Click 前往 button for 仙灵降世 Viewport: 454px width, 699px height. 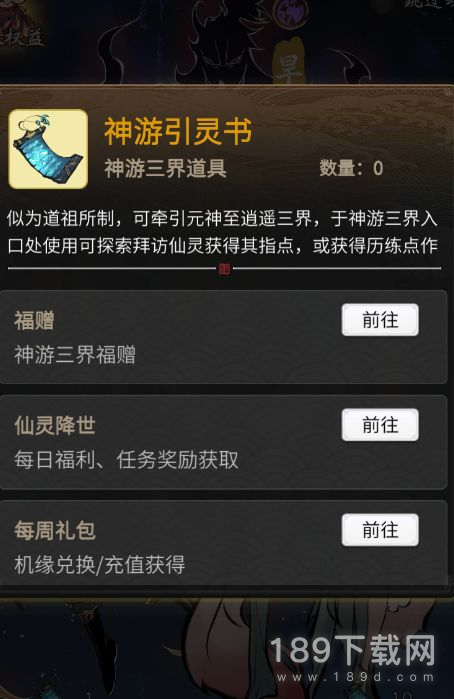click(380, 425)
